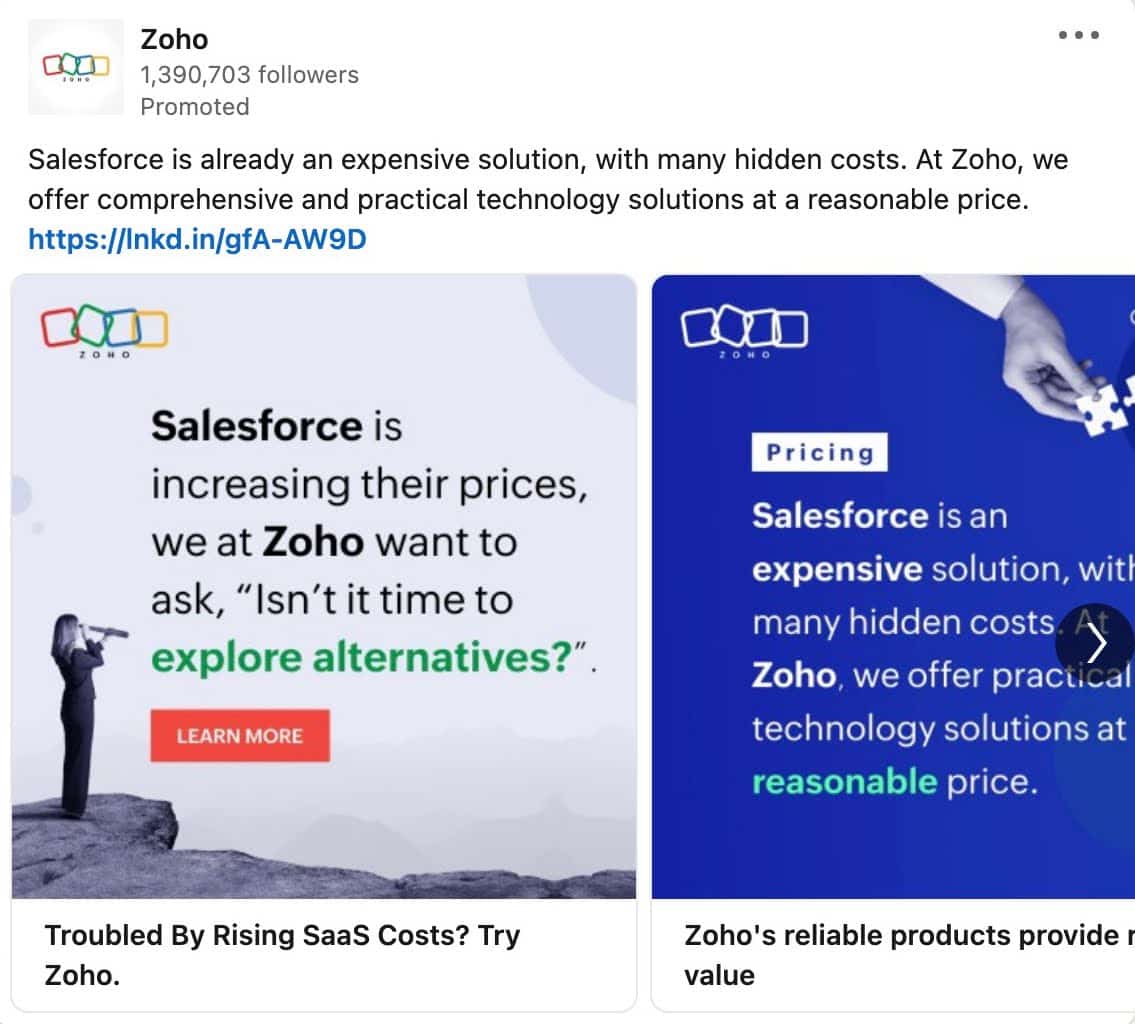Advance carousel with next arrow

click(1096, 643)
